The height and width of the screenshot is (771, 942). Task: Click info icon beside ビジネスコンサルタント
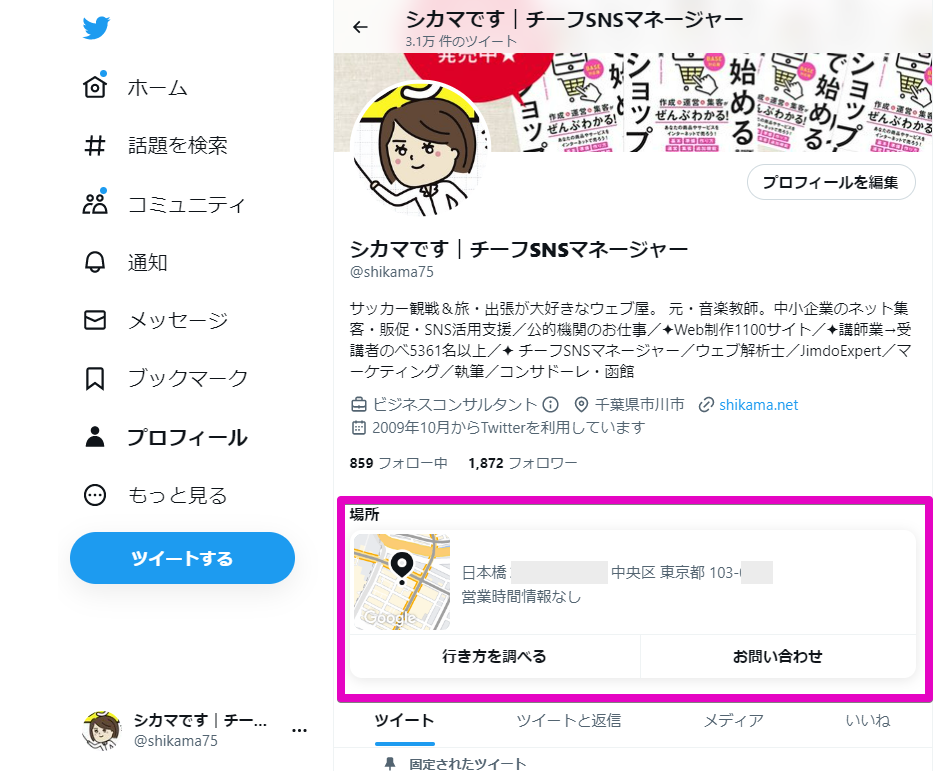pos(550,405)
